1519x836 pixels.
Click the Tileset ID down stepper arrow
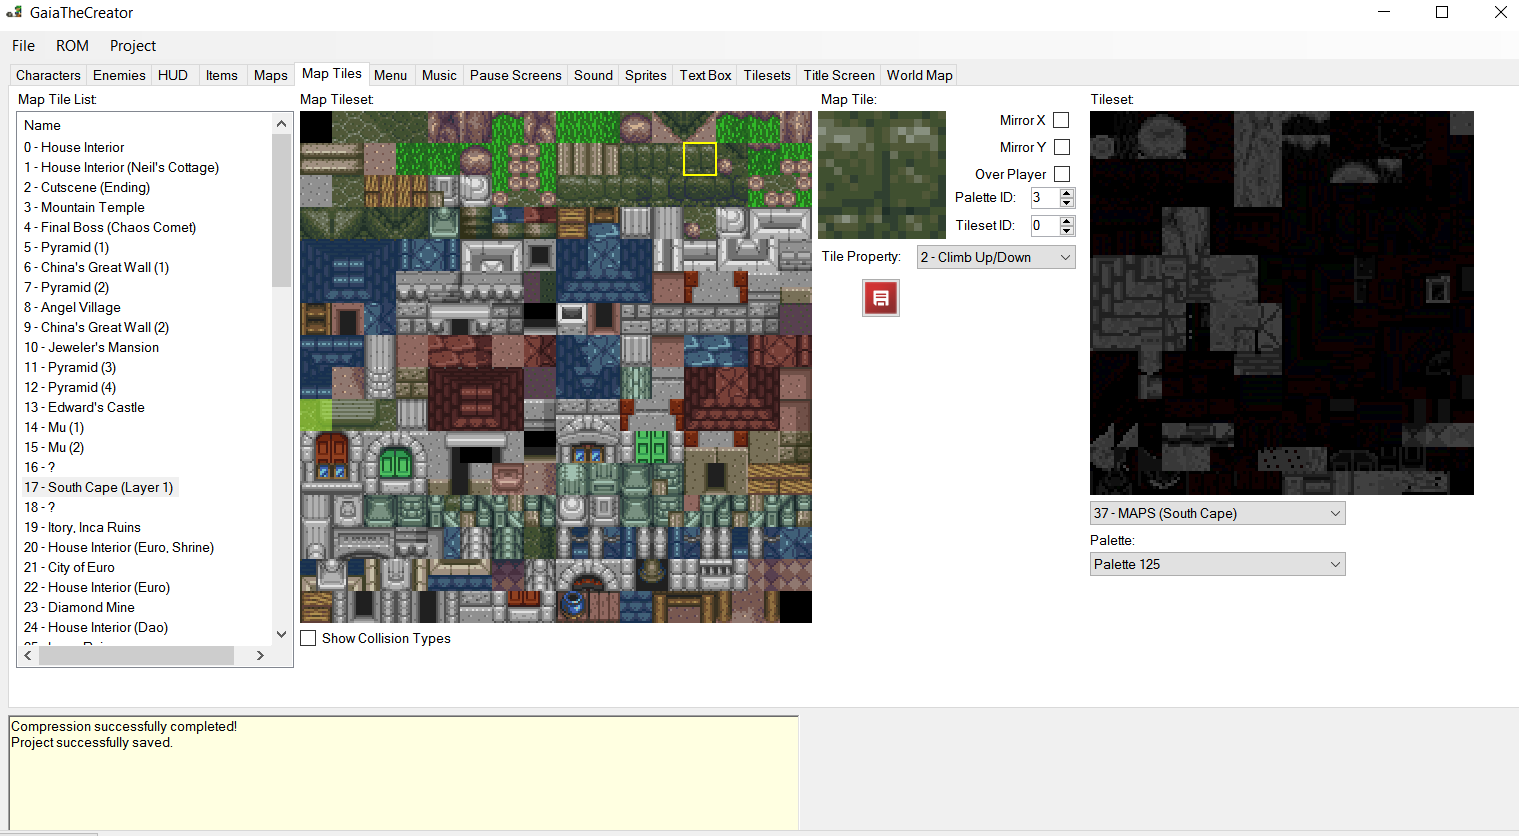1066,231
